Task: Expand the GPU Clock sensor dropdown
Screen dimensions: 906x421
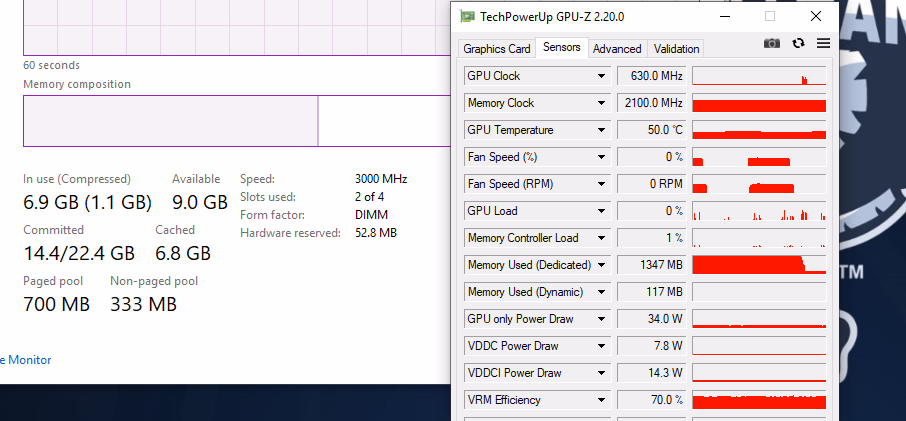Action: pos(601,76)
